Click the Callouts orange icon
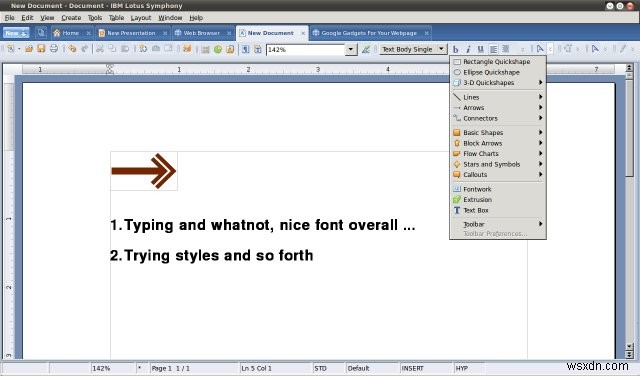Viewport: 640px width, 376px height. click(457, 175)
